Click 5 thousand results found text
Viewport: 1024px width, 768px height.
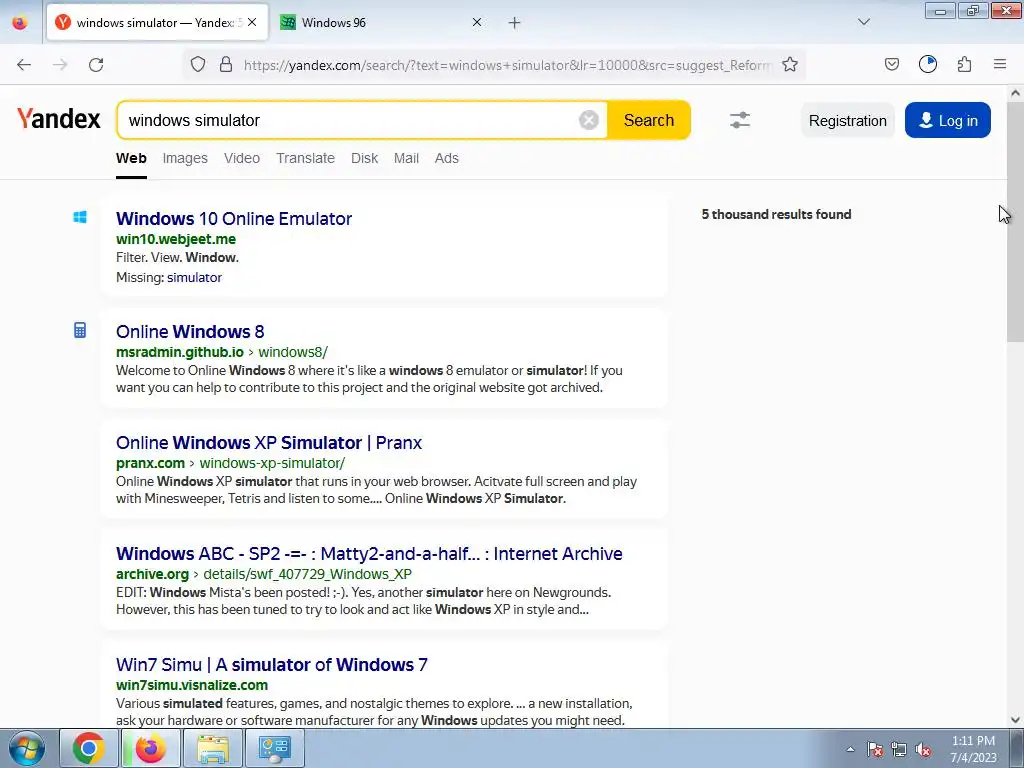click(776, 214)
